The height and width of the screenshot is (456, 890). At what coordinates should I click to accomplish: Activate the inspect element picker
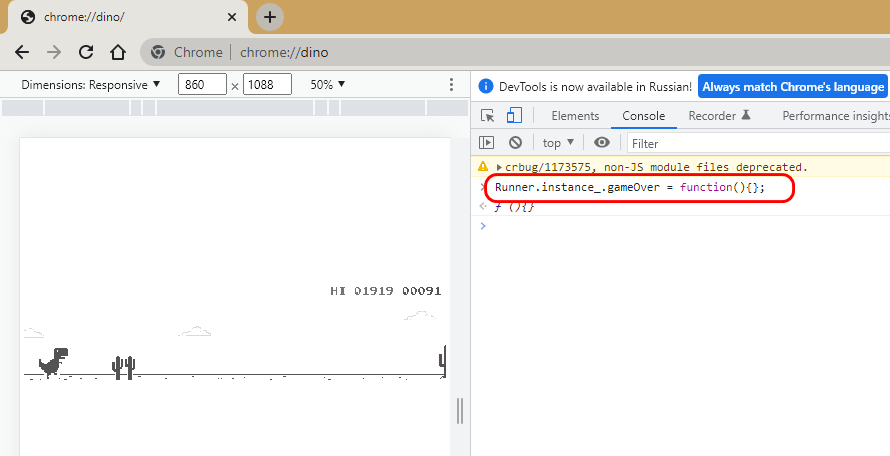[488, 116]
